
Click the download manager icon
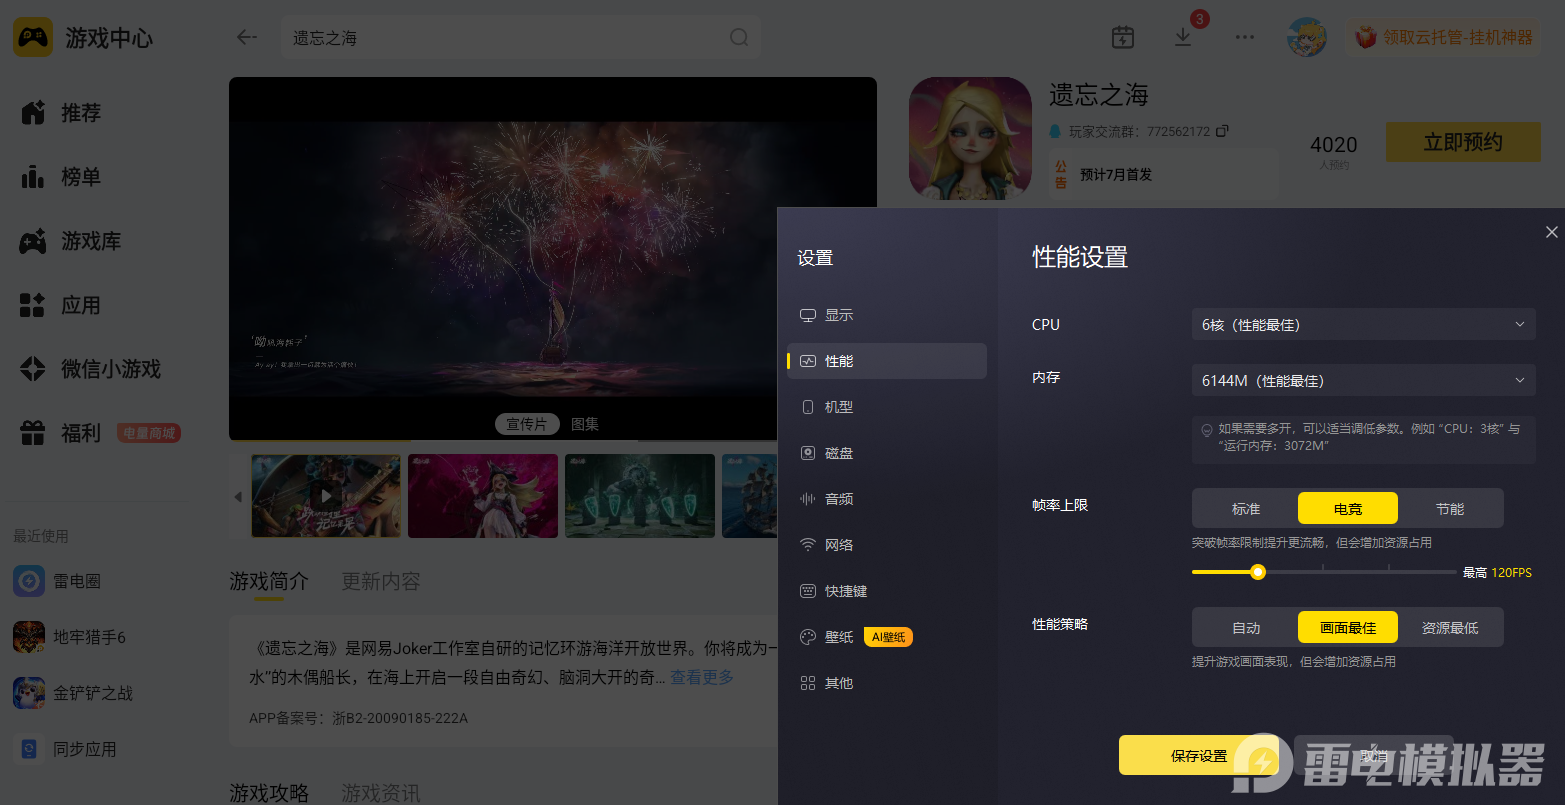(x=1183, y=37)
